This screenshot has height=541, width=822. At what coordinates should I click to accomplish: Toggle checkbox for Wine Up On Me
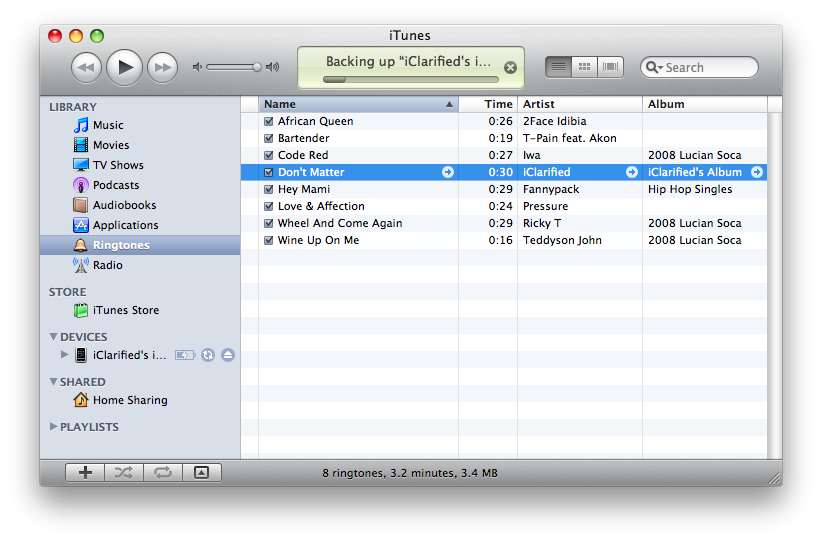click(x=268, y=240)
